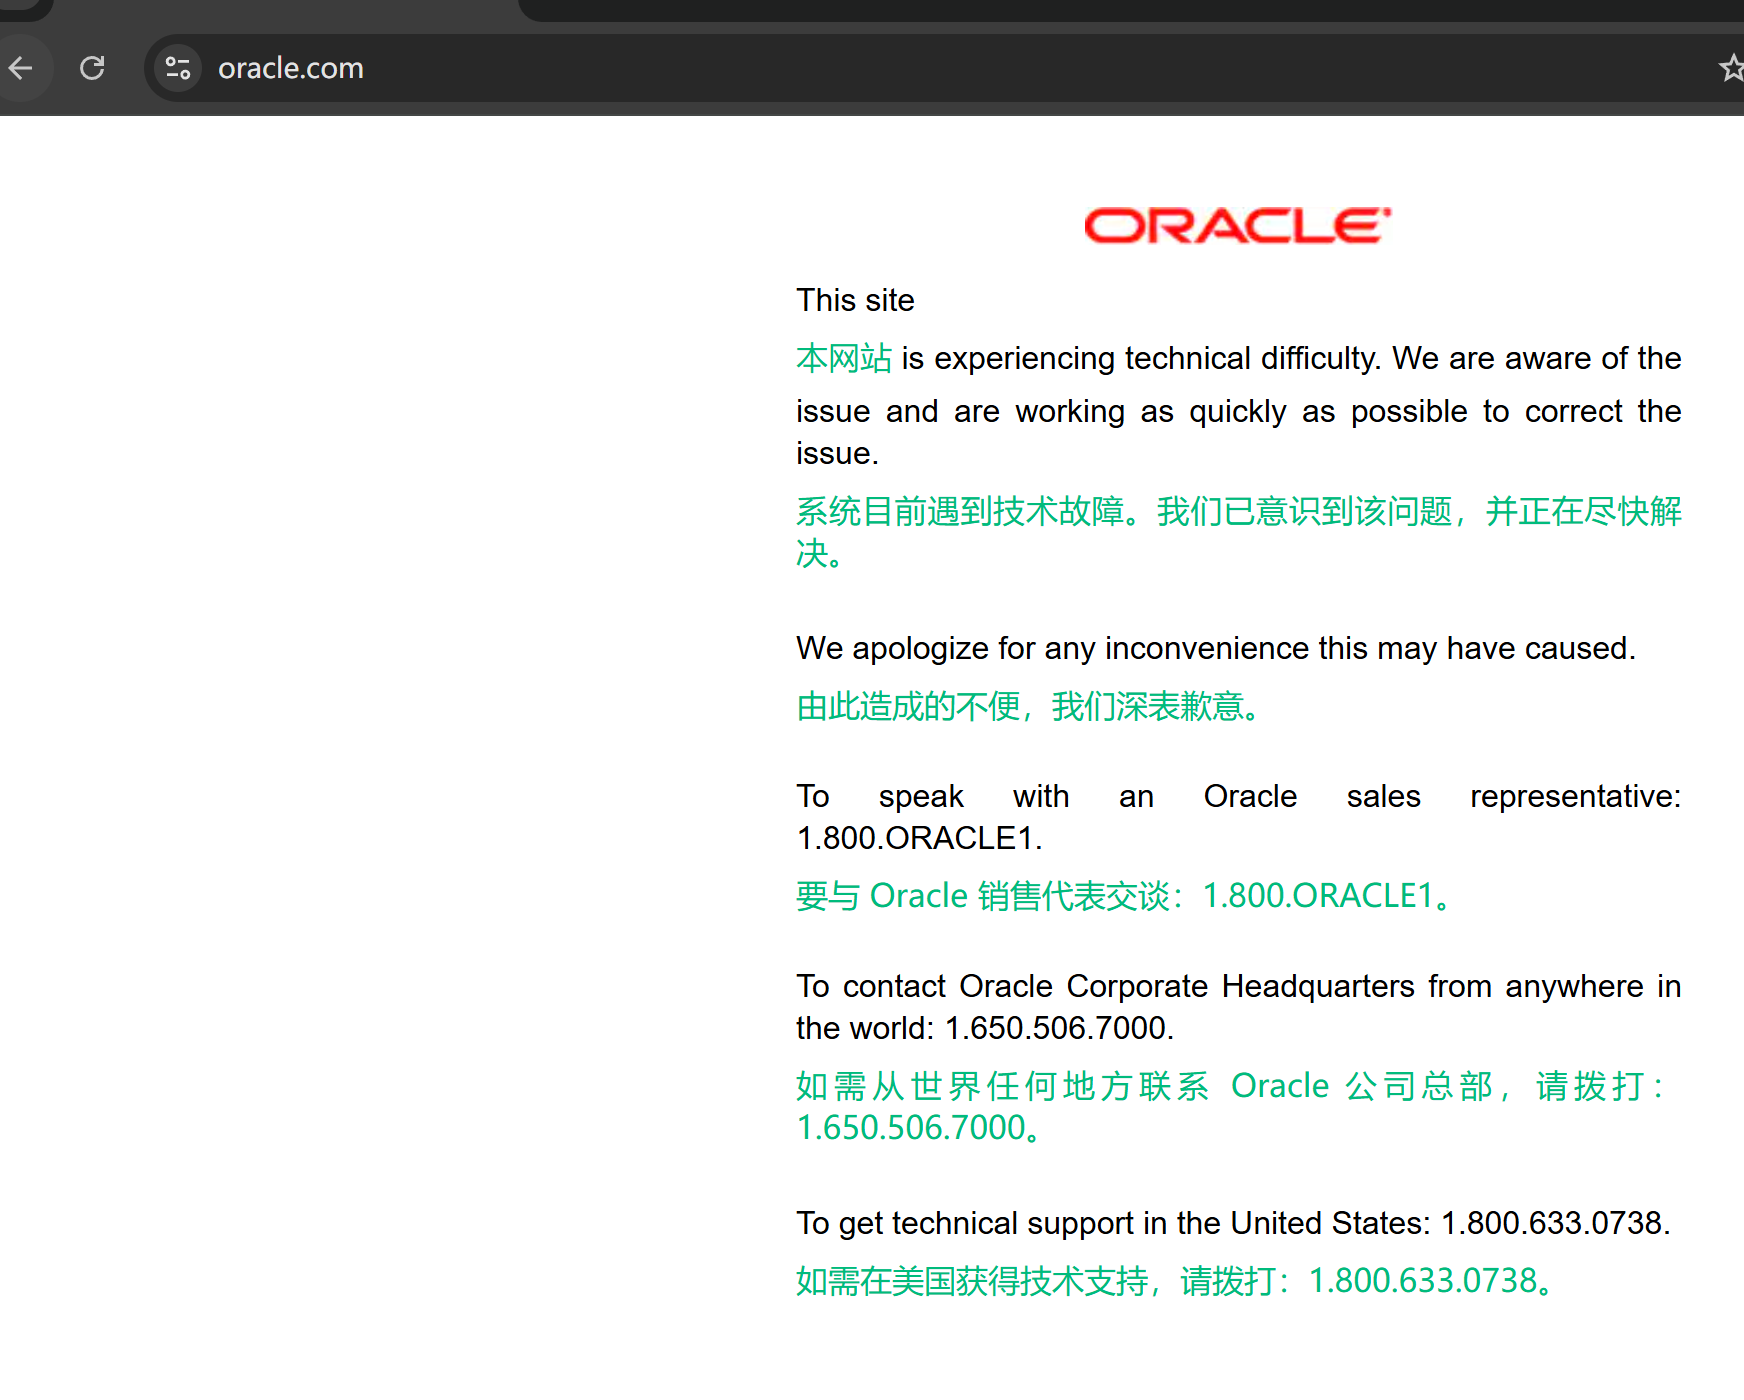Click the green 如需从世界任何地方联系 line

(x=1231, y=1086)
